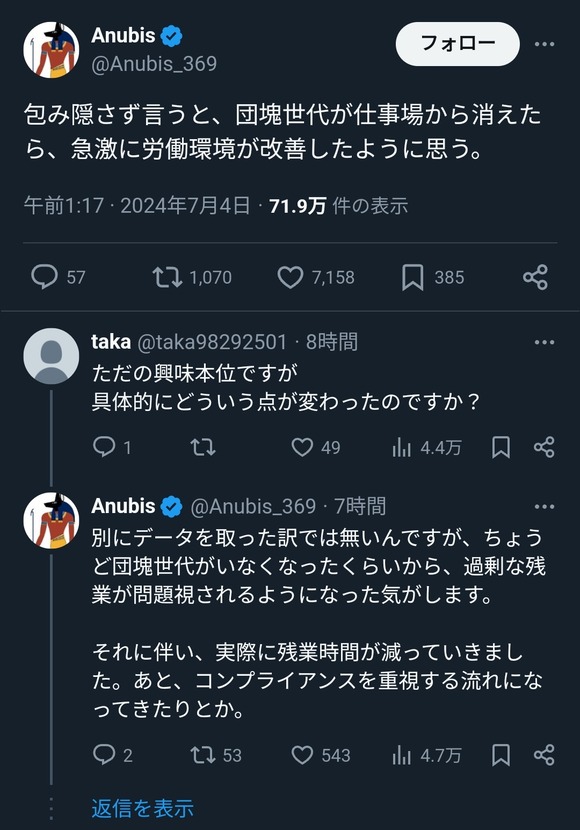The width and height of the screenshot is (580, 830).
Task: Open the more options menu on the main tweet
Action: point(544,44)
